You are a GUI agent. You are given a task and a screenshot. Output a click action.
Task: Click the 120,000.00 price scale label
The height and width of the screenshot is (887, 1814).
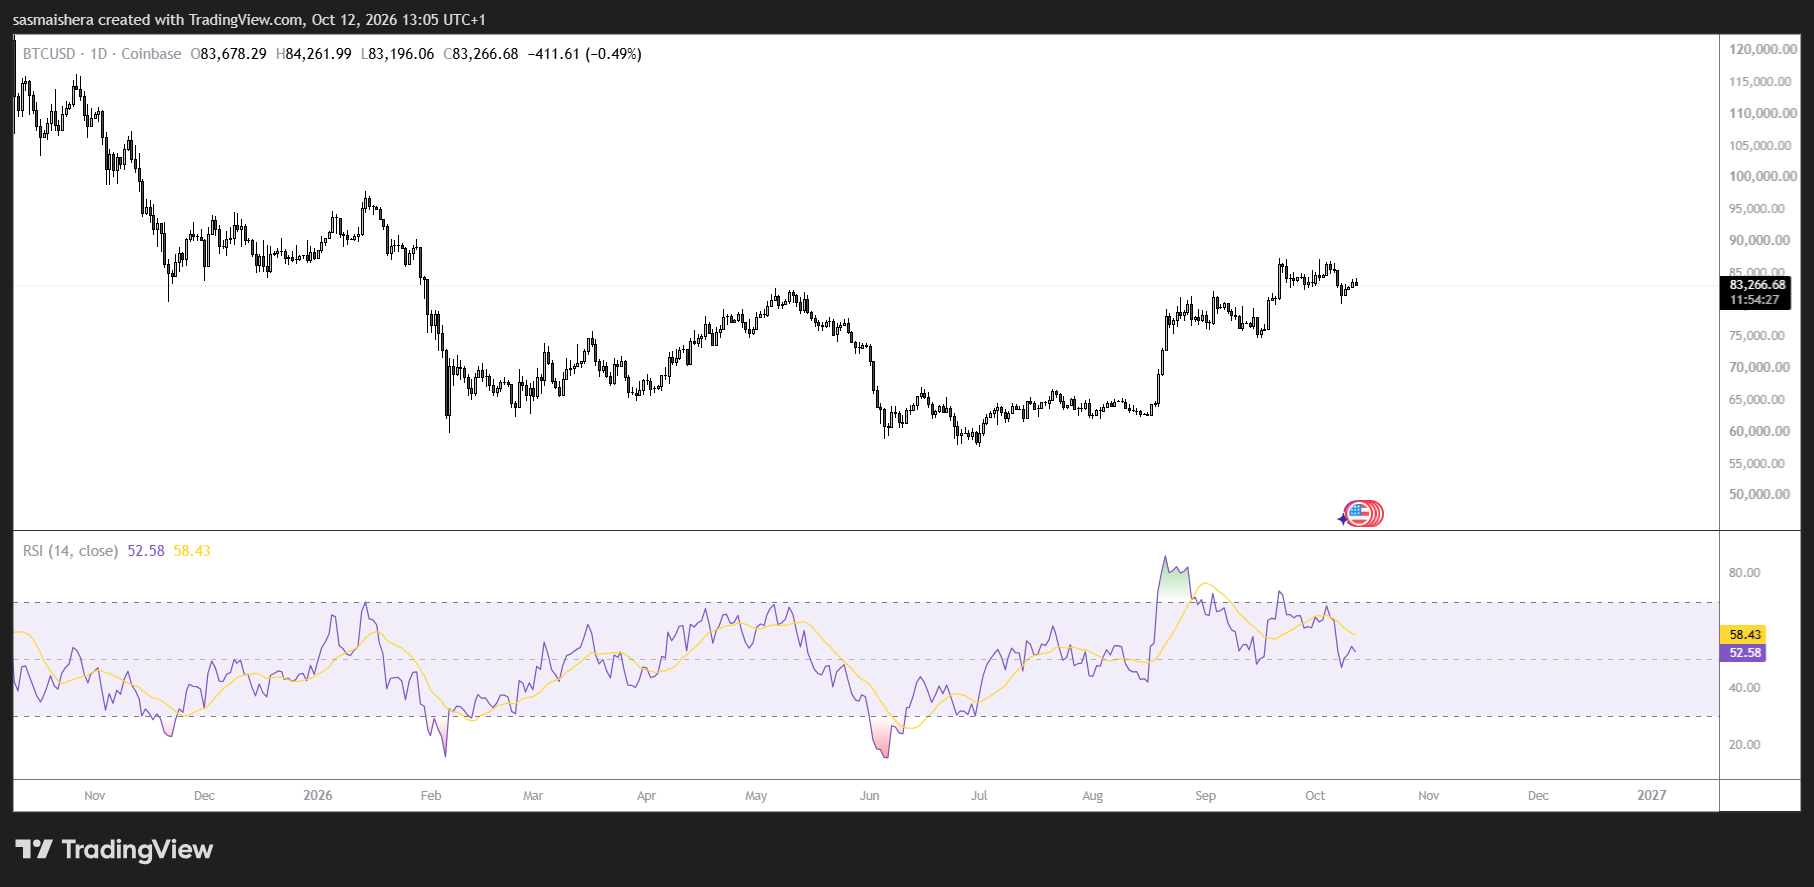(1763, 49)
